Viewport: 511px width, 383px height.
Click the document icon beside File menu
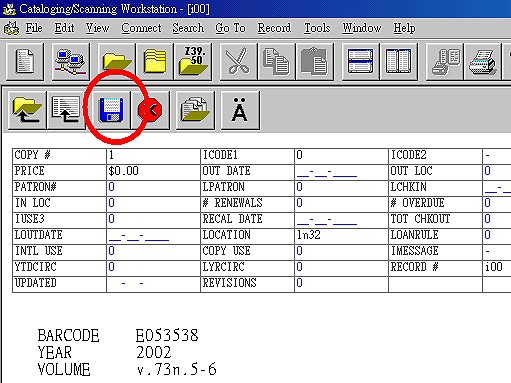point(11,28)
